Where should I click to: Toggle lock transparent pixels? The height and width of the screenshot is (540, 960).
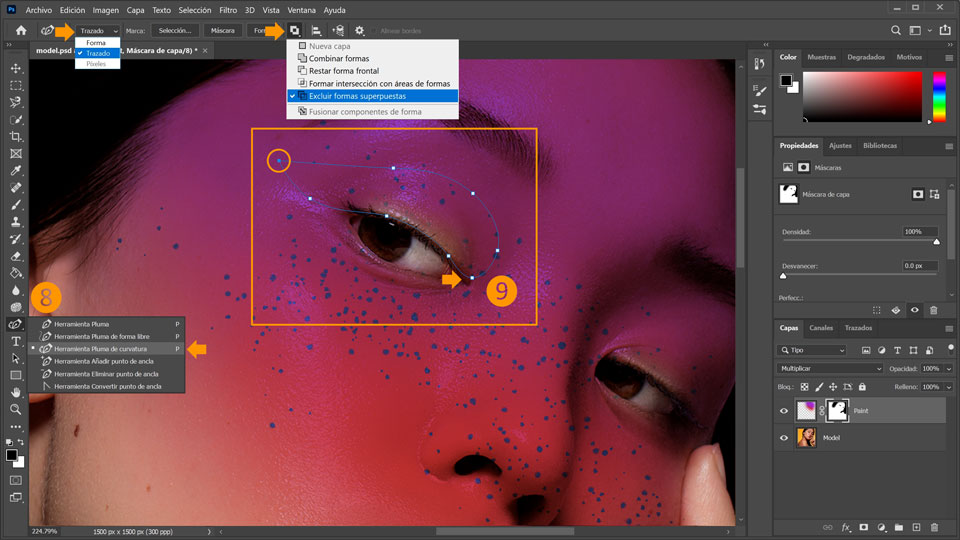[804, 387]
